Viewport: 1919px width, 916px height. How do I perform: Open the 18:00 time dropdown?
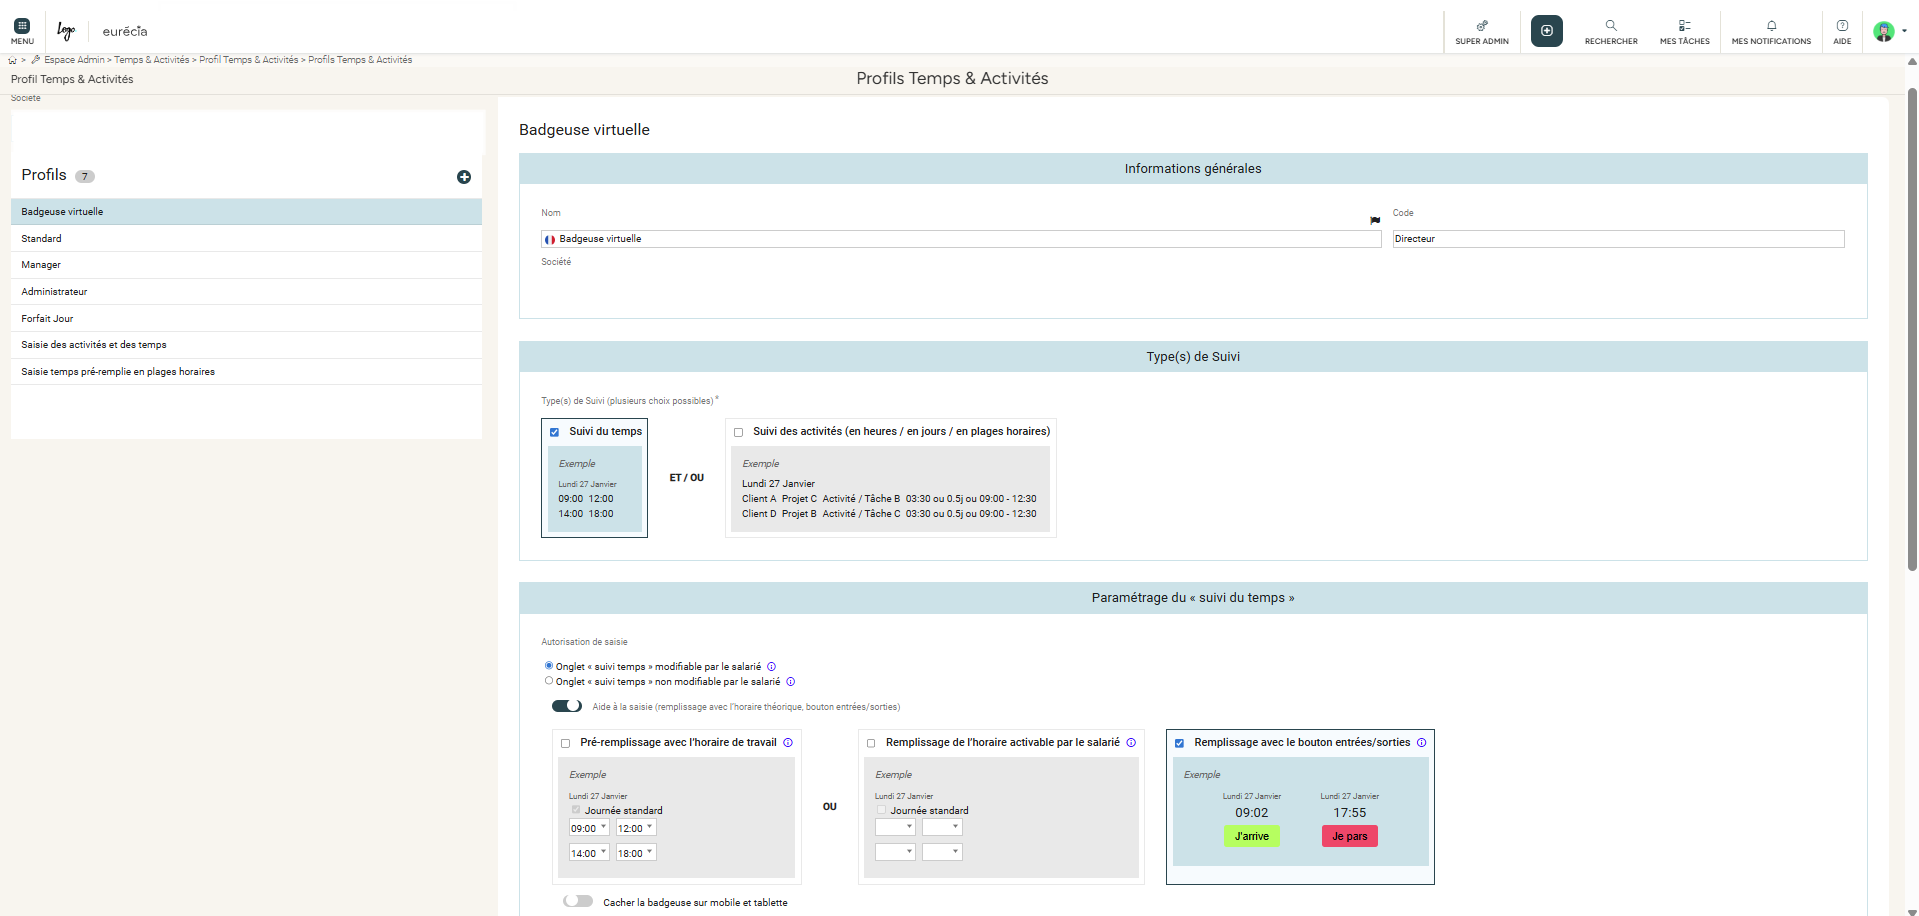point(636,853)
